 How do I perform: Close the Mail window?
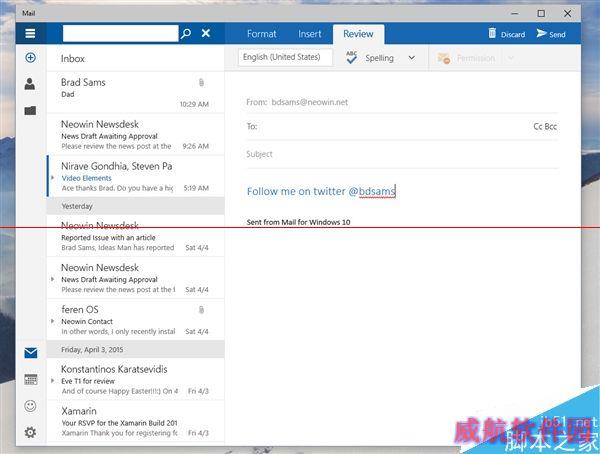(567, 13)
